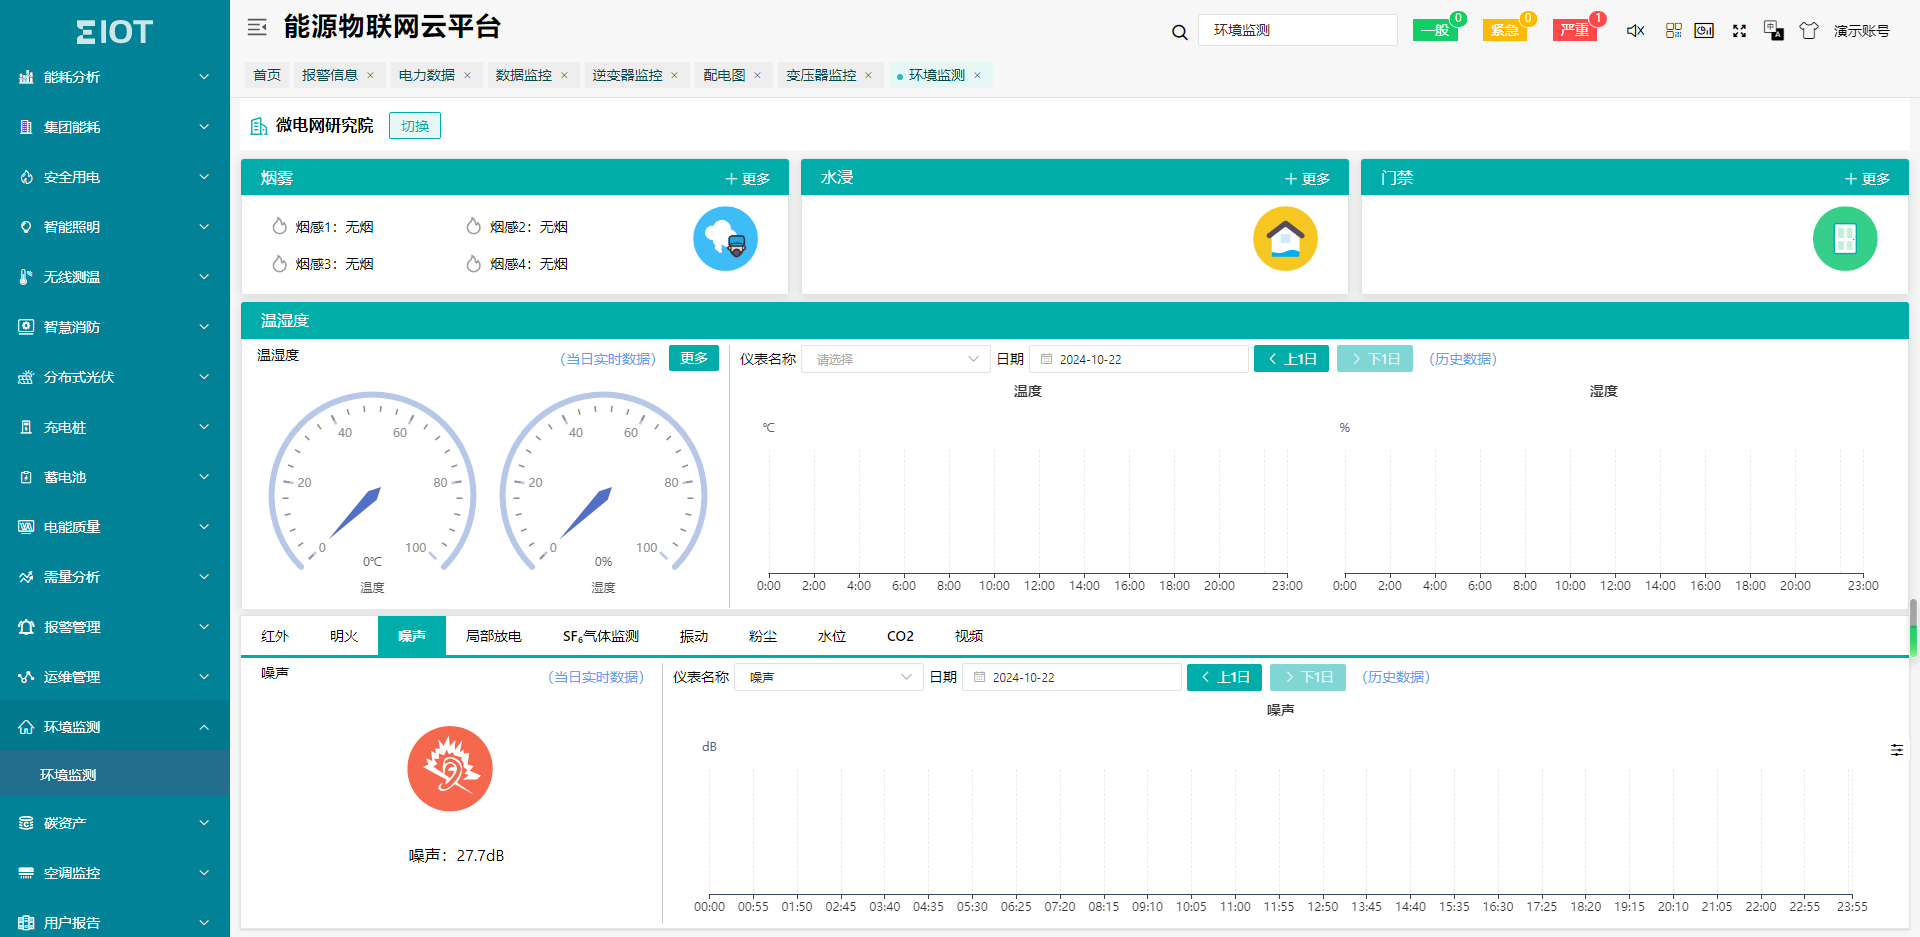Open the 噪声 meter name dropdown
Image resolution: width=1920 pixels, height=937 pixels.
coord(828,677)
